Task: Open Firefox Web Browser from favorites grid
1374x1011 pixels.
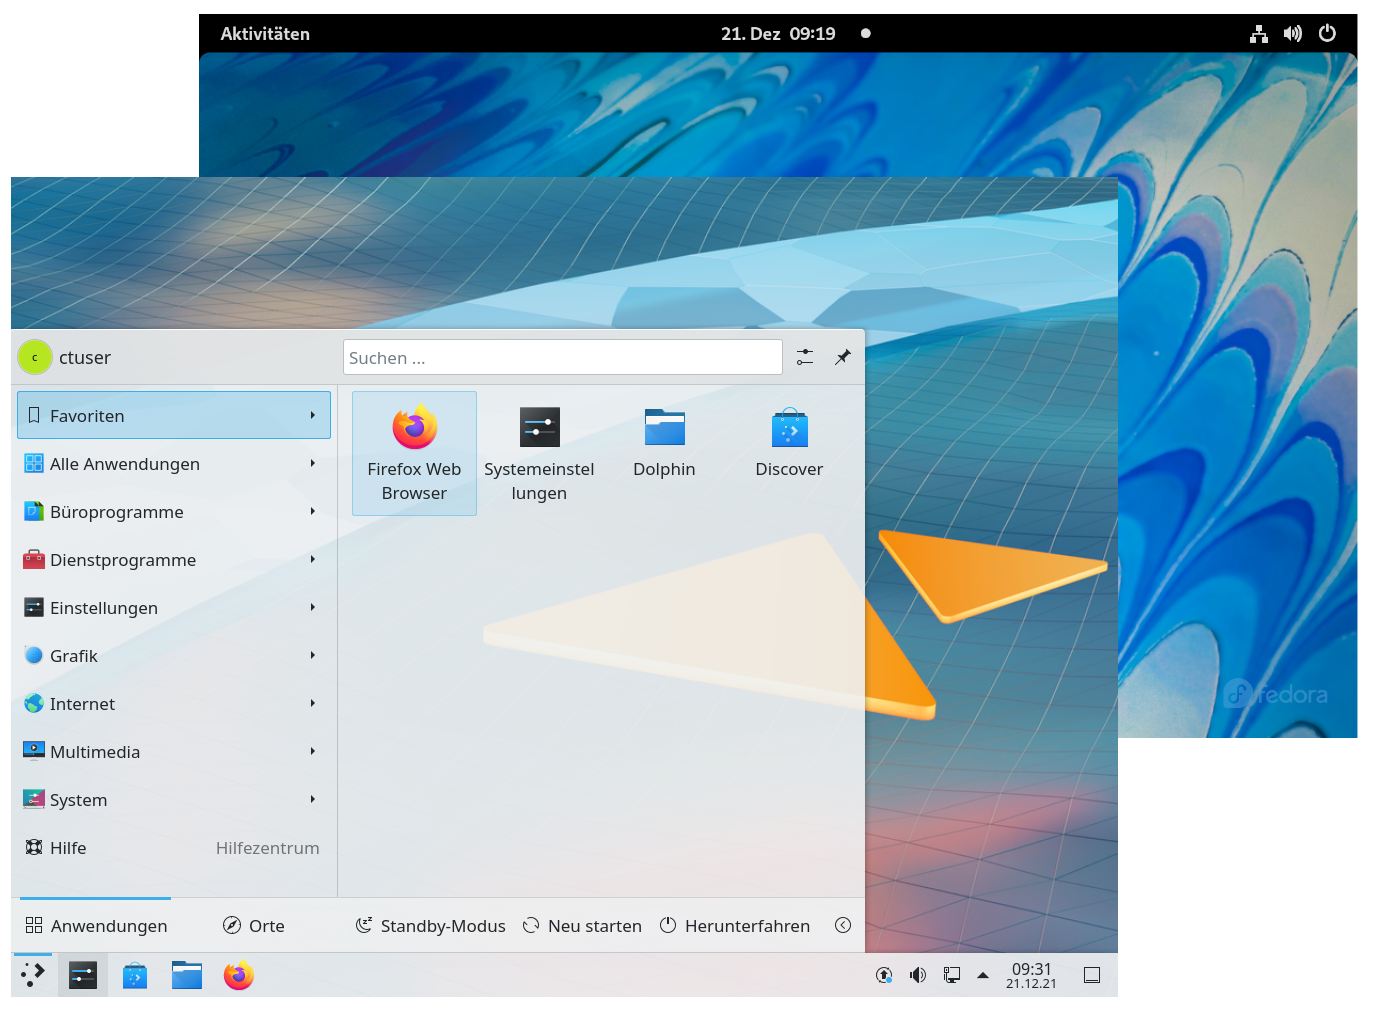Action: [414, 452]
